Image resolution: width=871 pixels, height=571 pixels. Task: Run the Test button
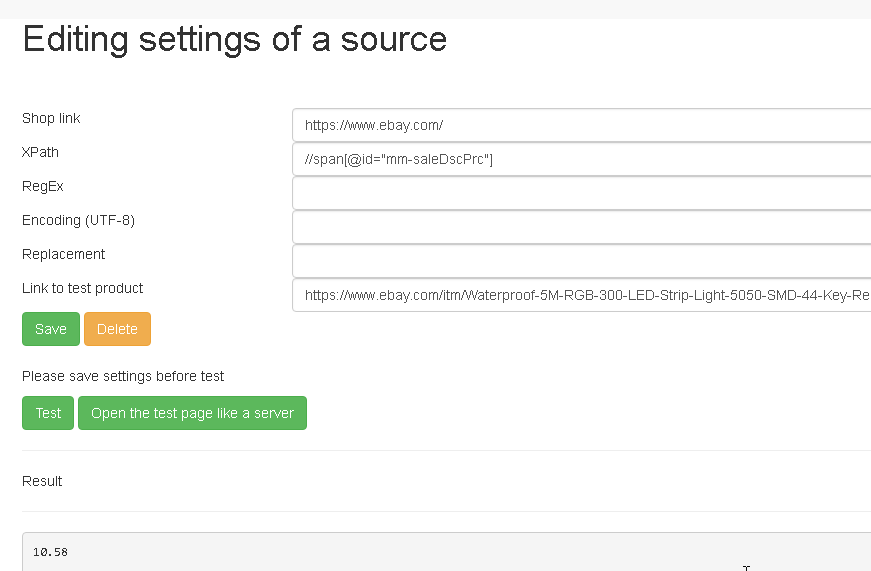coord(48,413)
